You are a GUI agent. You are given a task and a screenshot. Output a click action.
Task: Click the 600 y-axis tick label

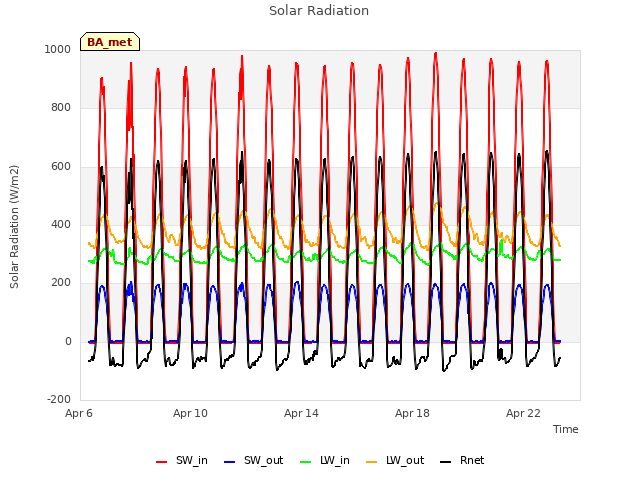(61, 166)
